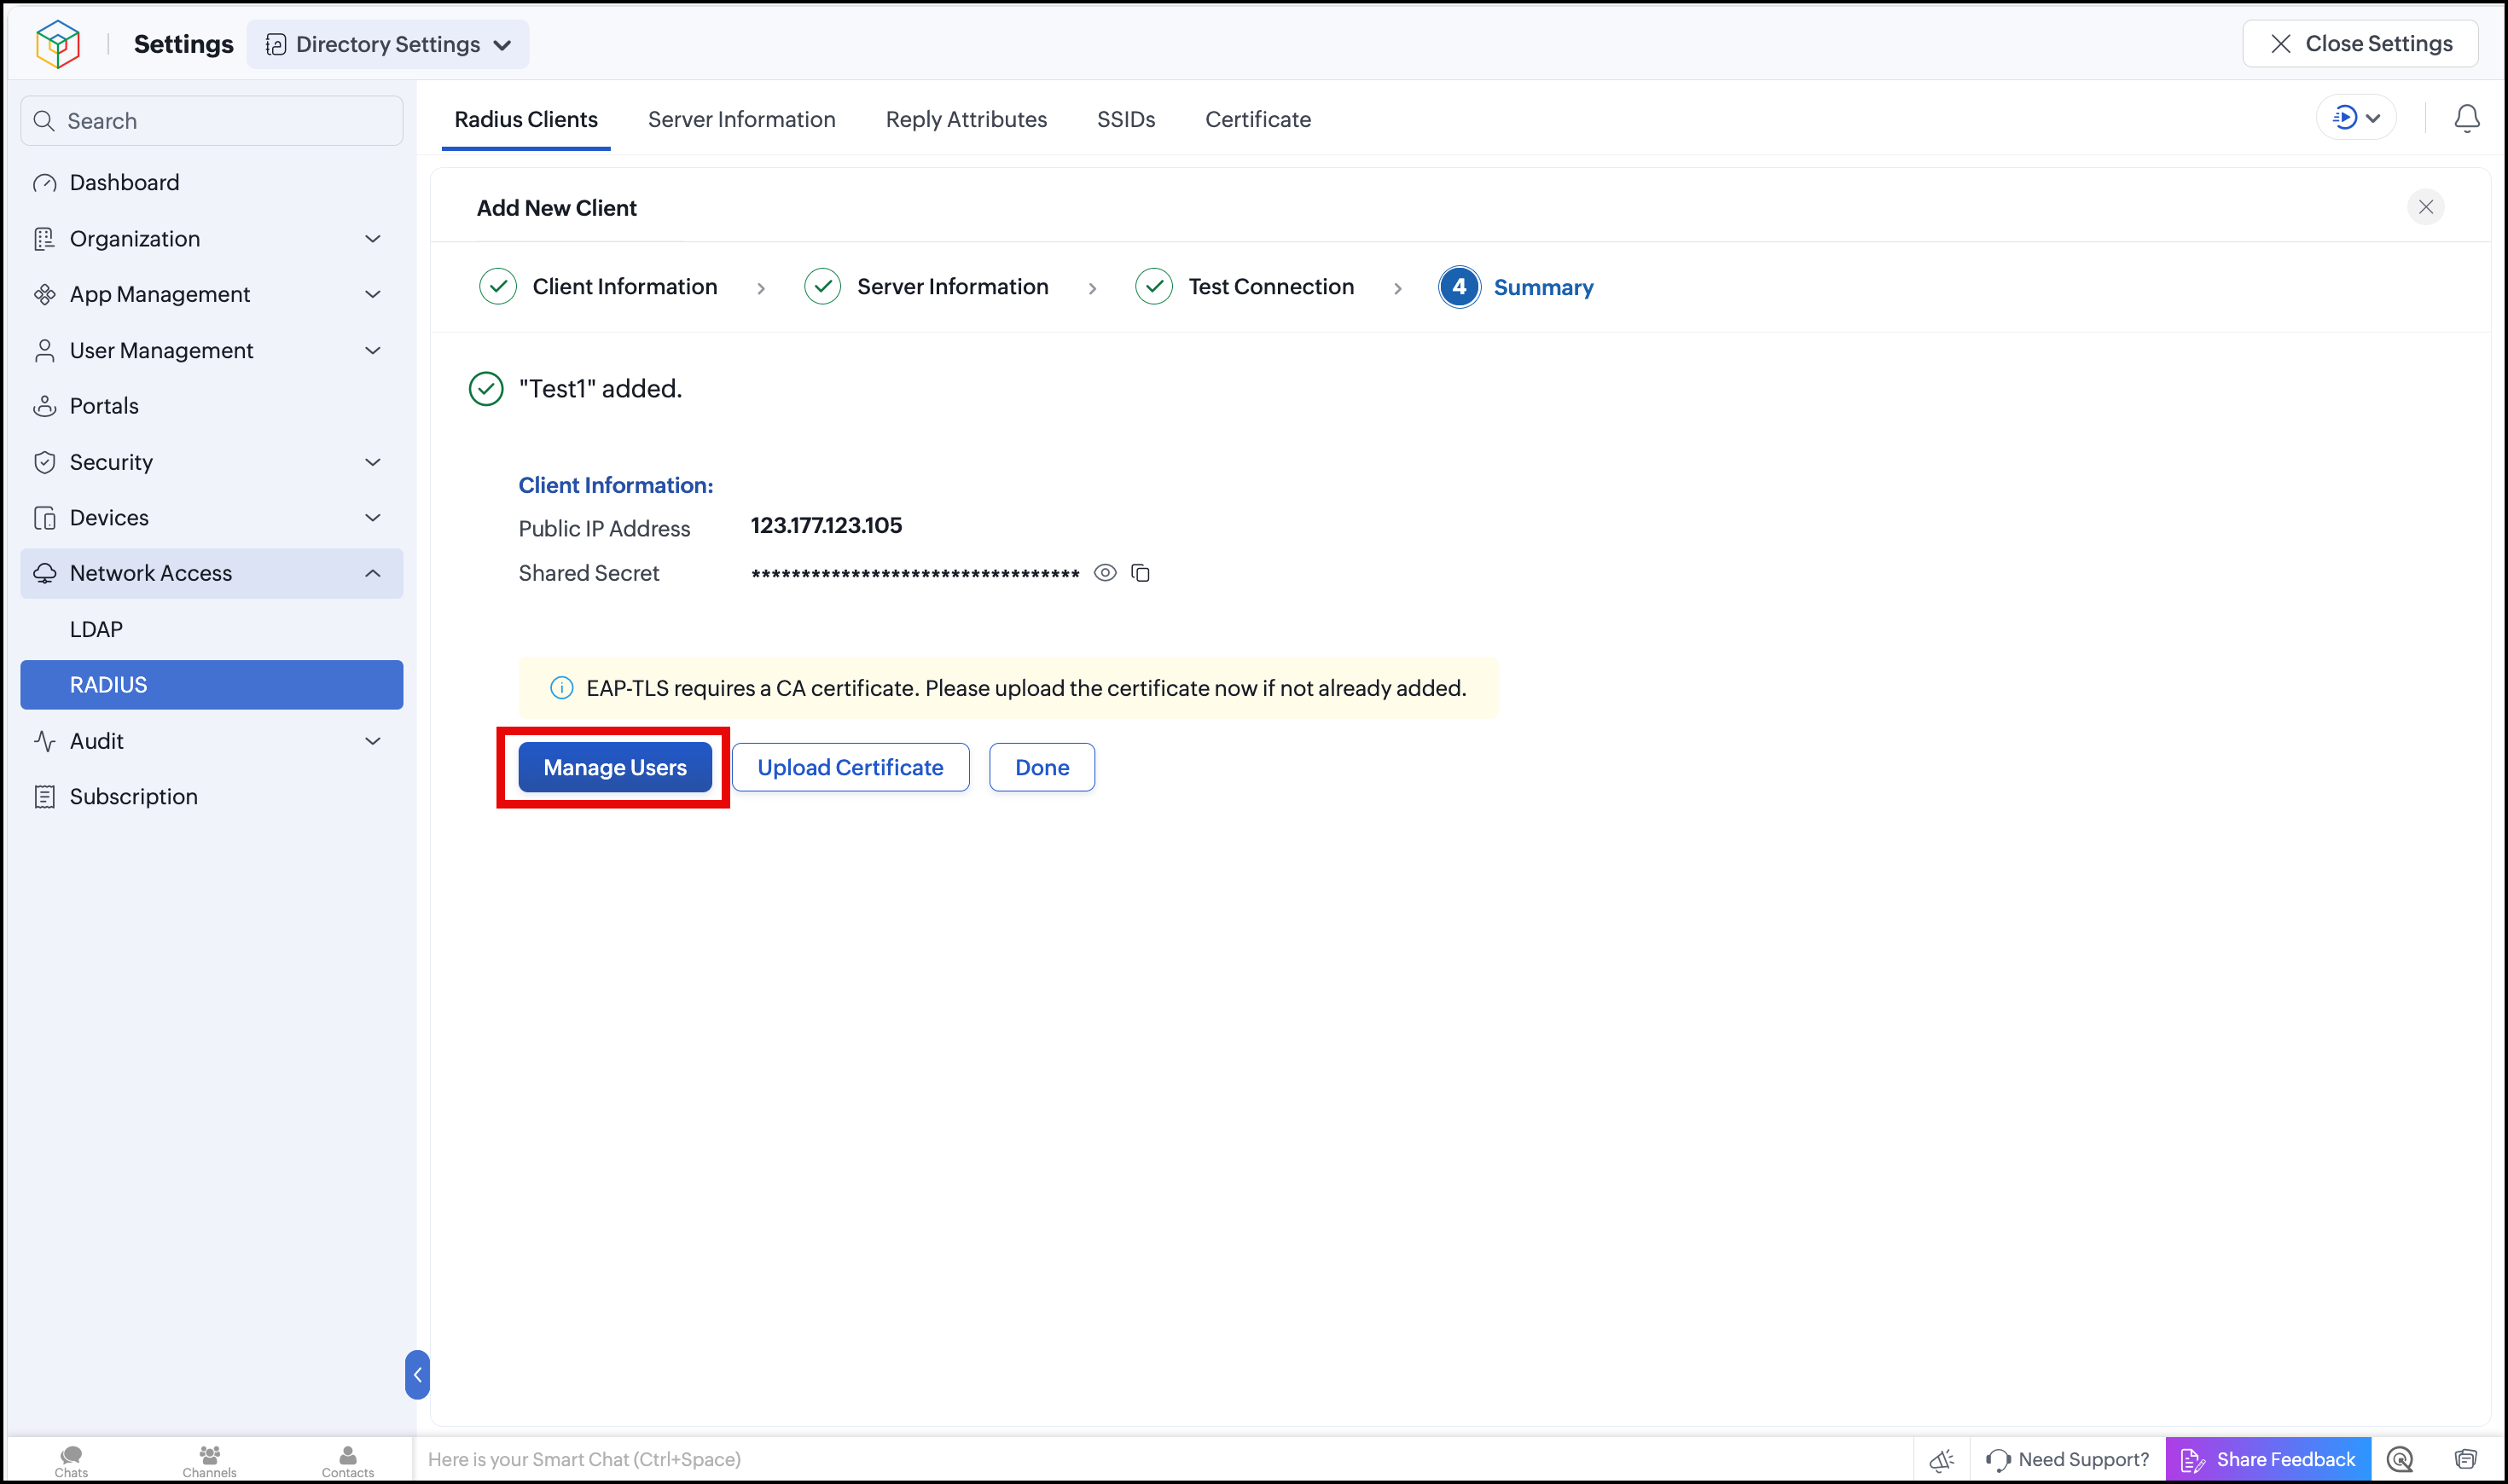2508x1484 pixels.
Task: Click the rightmost icon in the bottom bar
Action: click(2466, 1460)
